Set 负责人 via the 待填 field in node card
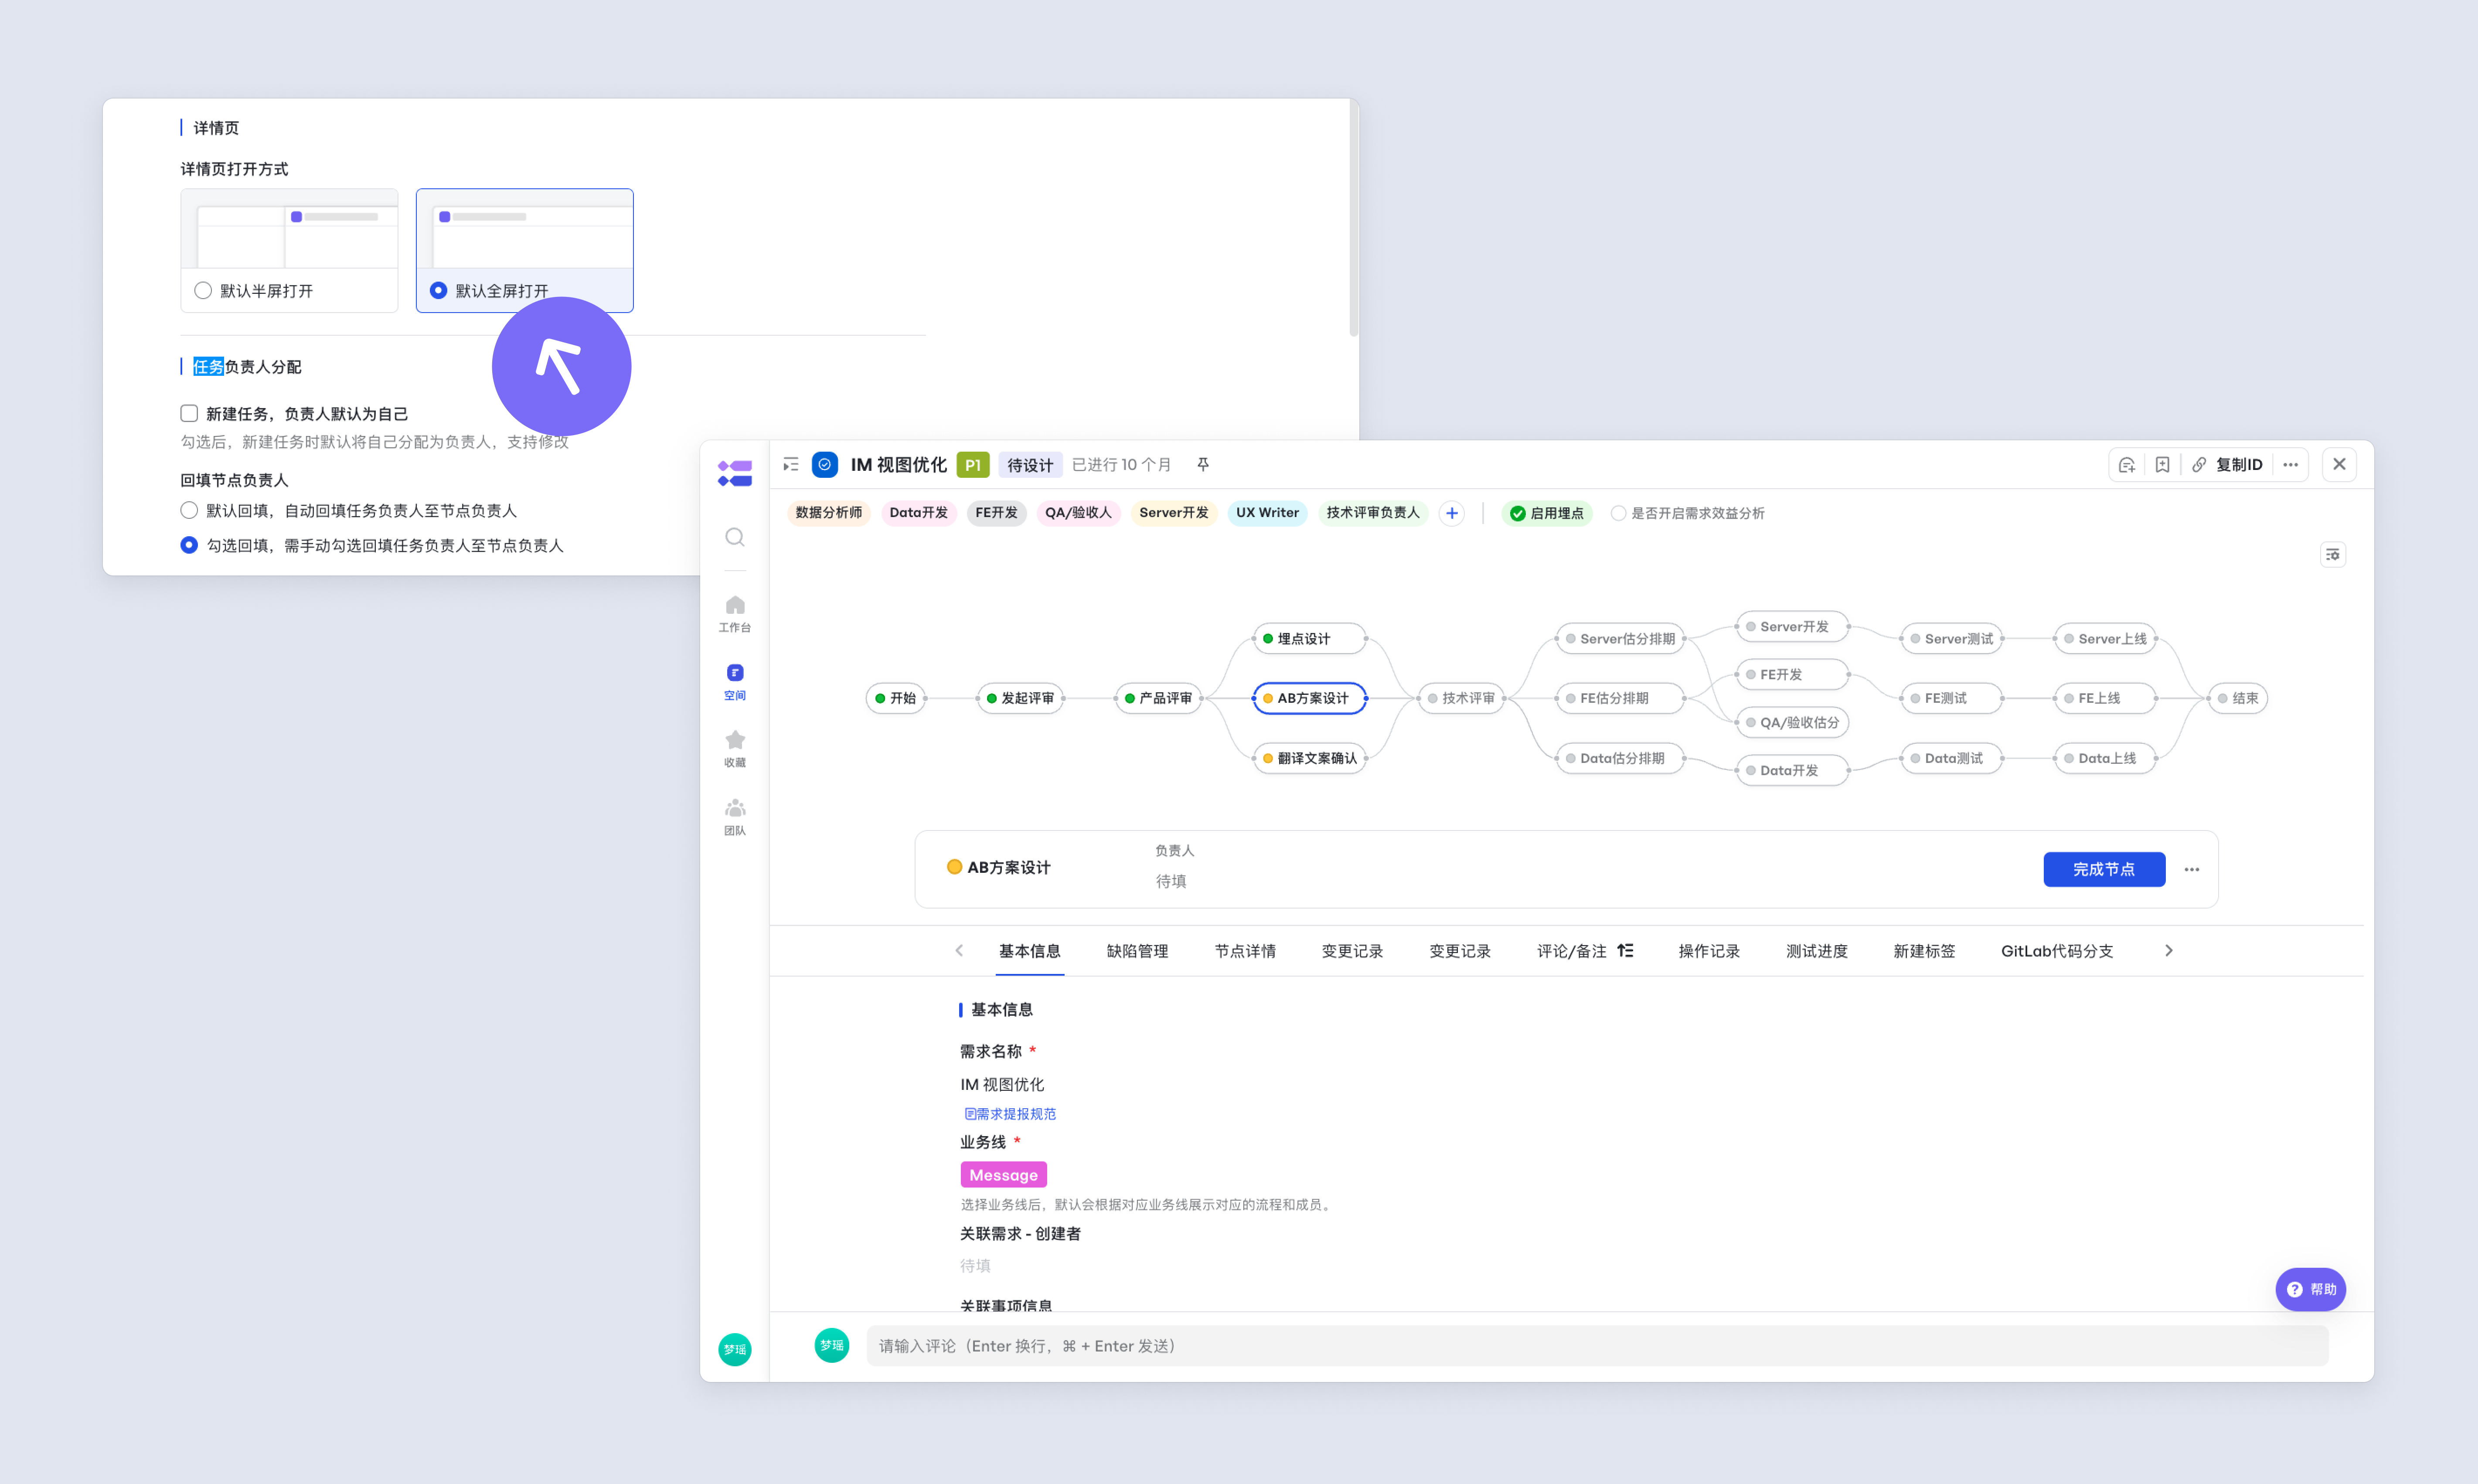 pos(1171,881)
